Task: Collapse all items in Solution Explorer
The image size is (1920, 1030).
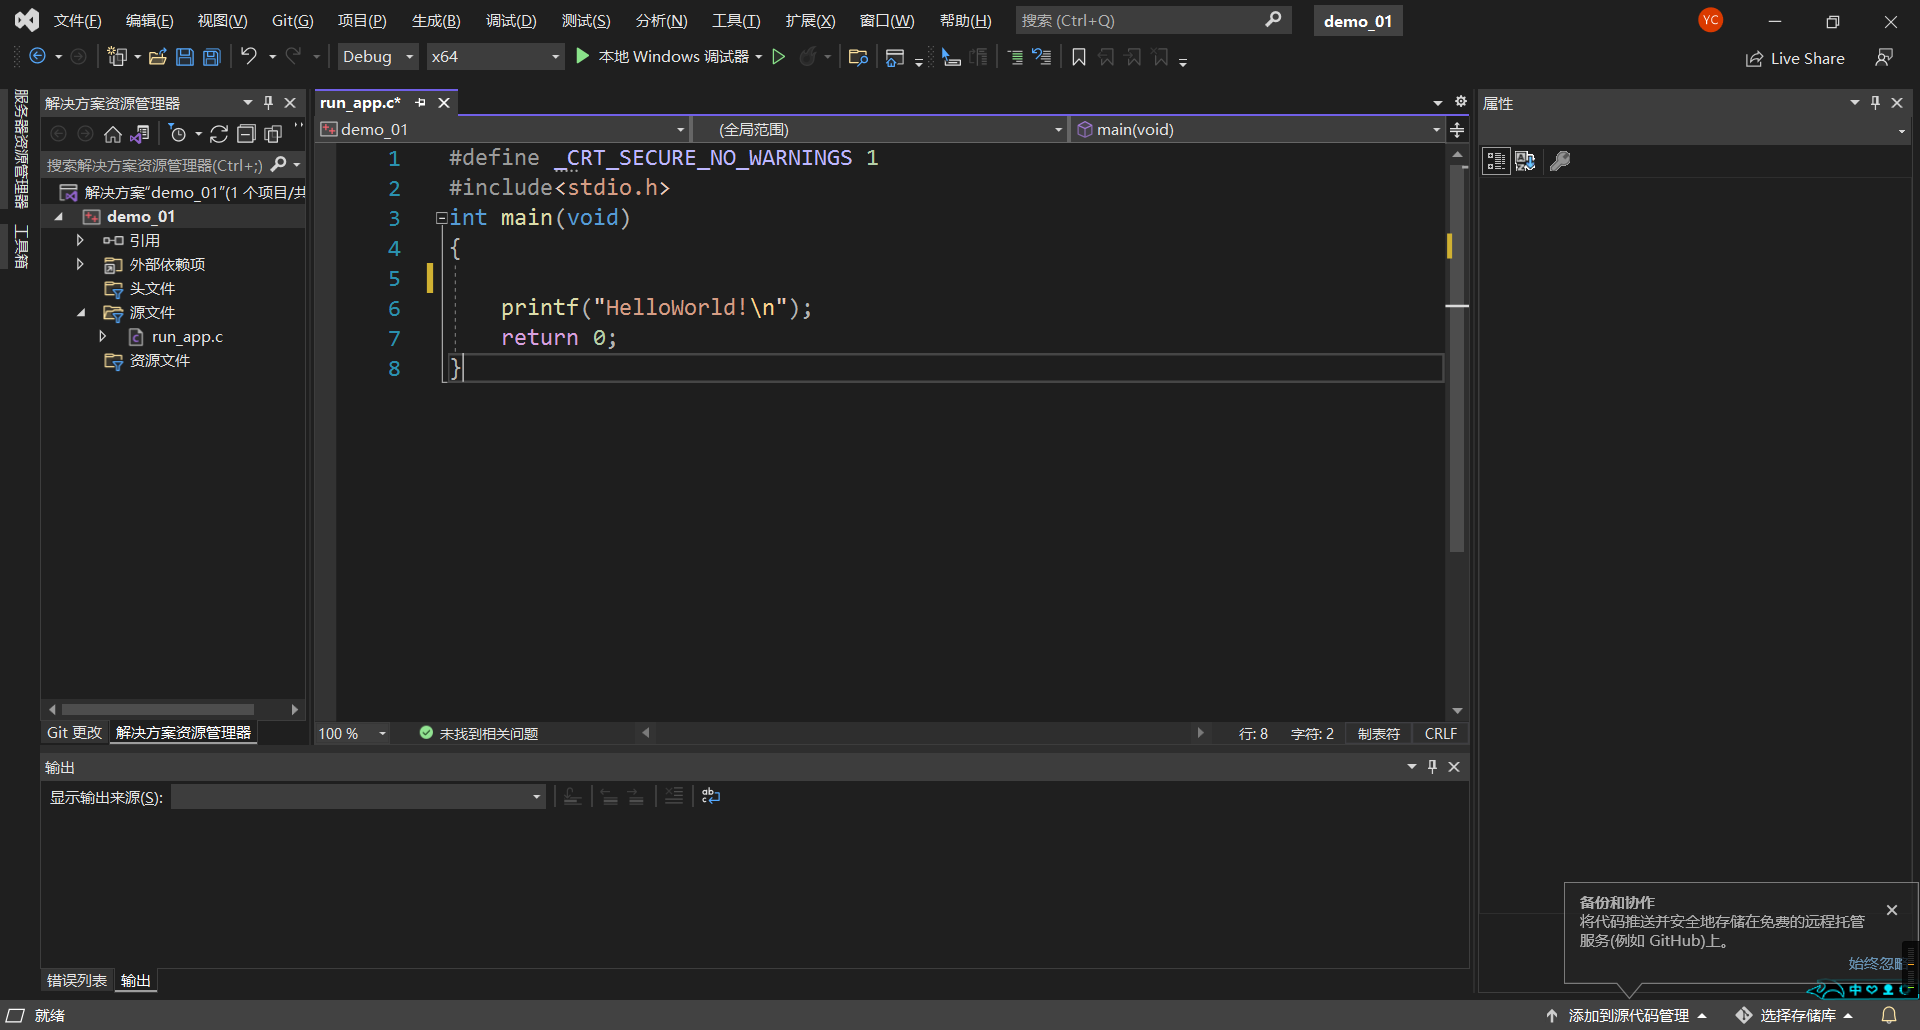Action: [x=246, y=134]
